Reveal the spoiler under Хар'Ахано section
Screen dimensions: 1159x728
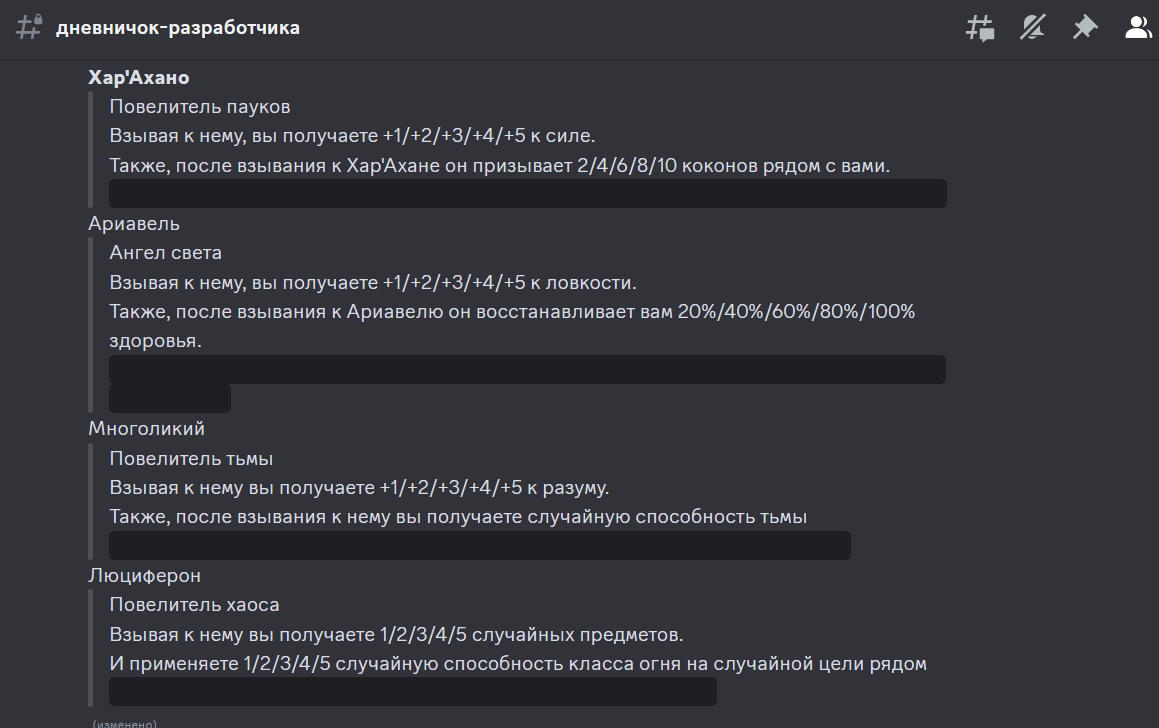[x=527, y=194]
